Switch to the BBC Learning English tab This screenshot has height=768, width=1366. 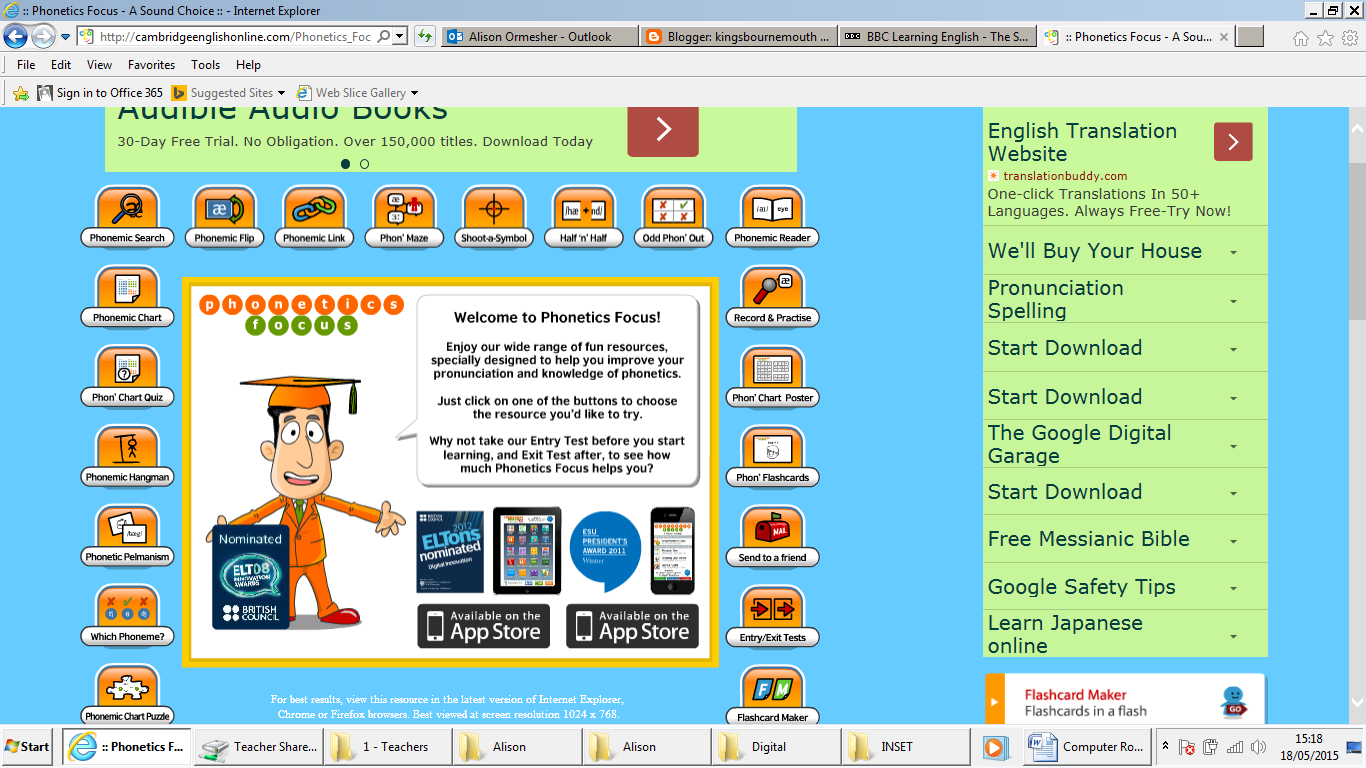click(x=937, y=37)
